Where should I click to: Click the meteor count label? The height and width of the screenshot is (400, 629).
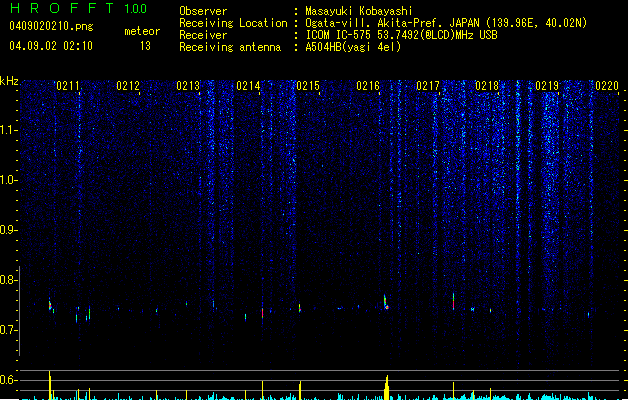pyautogui.click(x=142, y=31)
